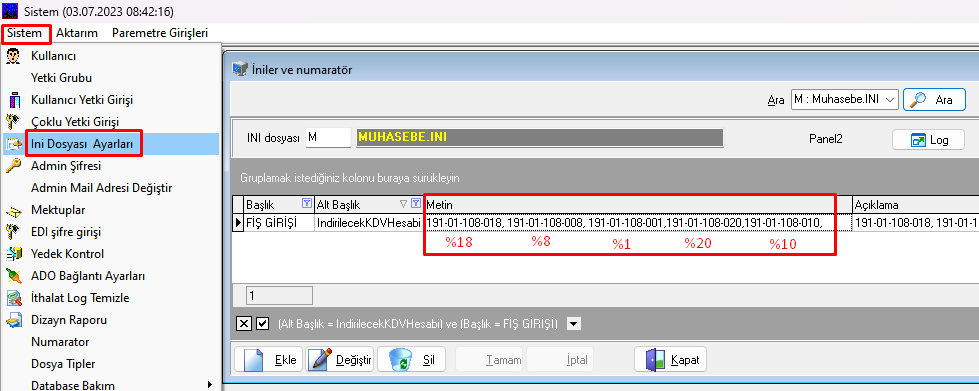The image size is (979, 391).
Task: Click the Dizayn Raporu icon
Action: (13, 320)
